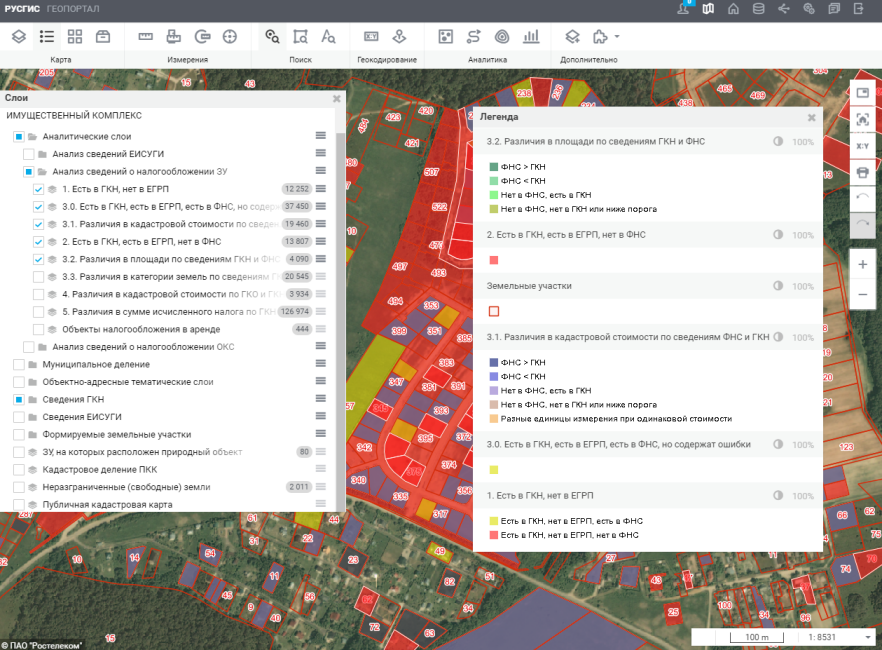Select the crosshair coordinate tool
The image size is (882, 650).
(230, 37)
